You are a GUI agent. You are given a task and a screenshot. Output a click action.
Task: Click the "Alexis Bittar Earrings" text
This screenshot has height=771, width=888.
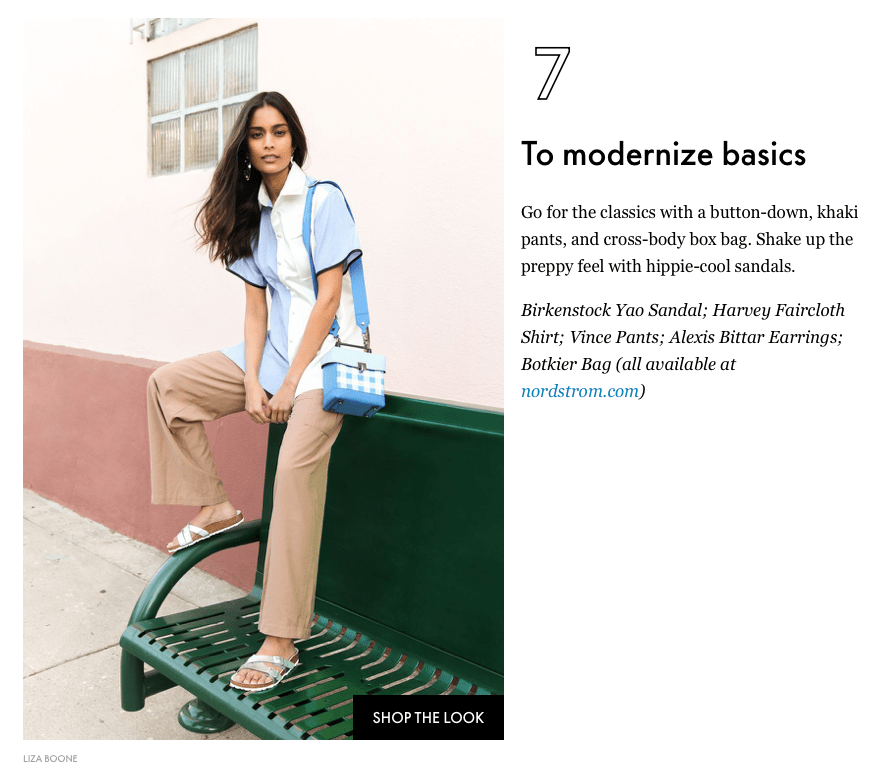(754, 337)
